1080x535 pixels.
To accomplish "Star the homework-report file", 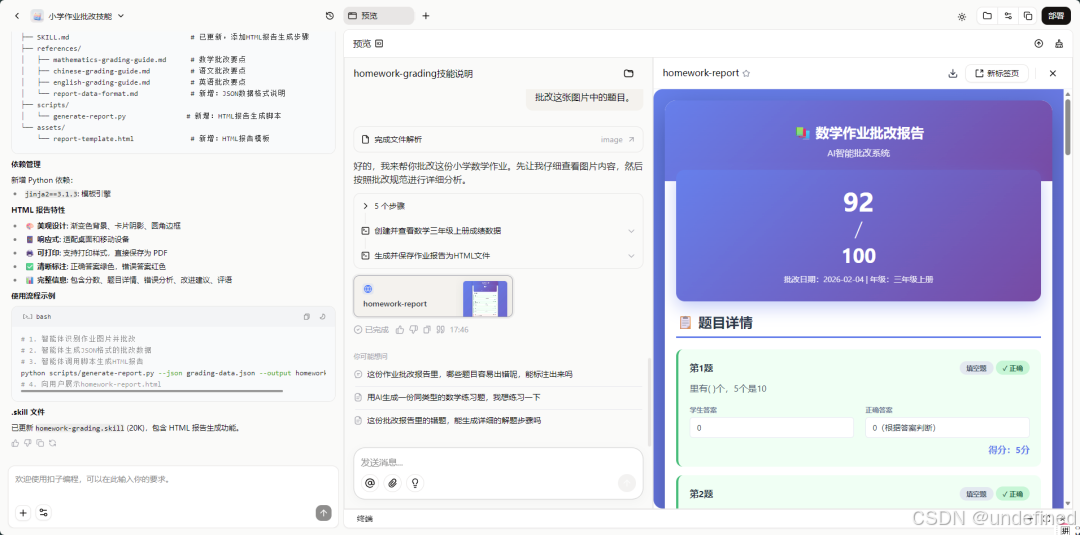I will coord(746,73).
